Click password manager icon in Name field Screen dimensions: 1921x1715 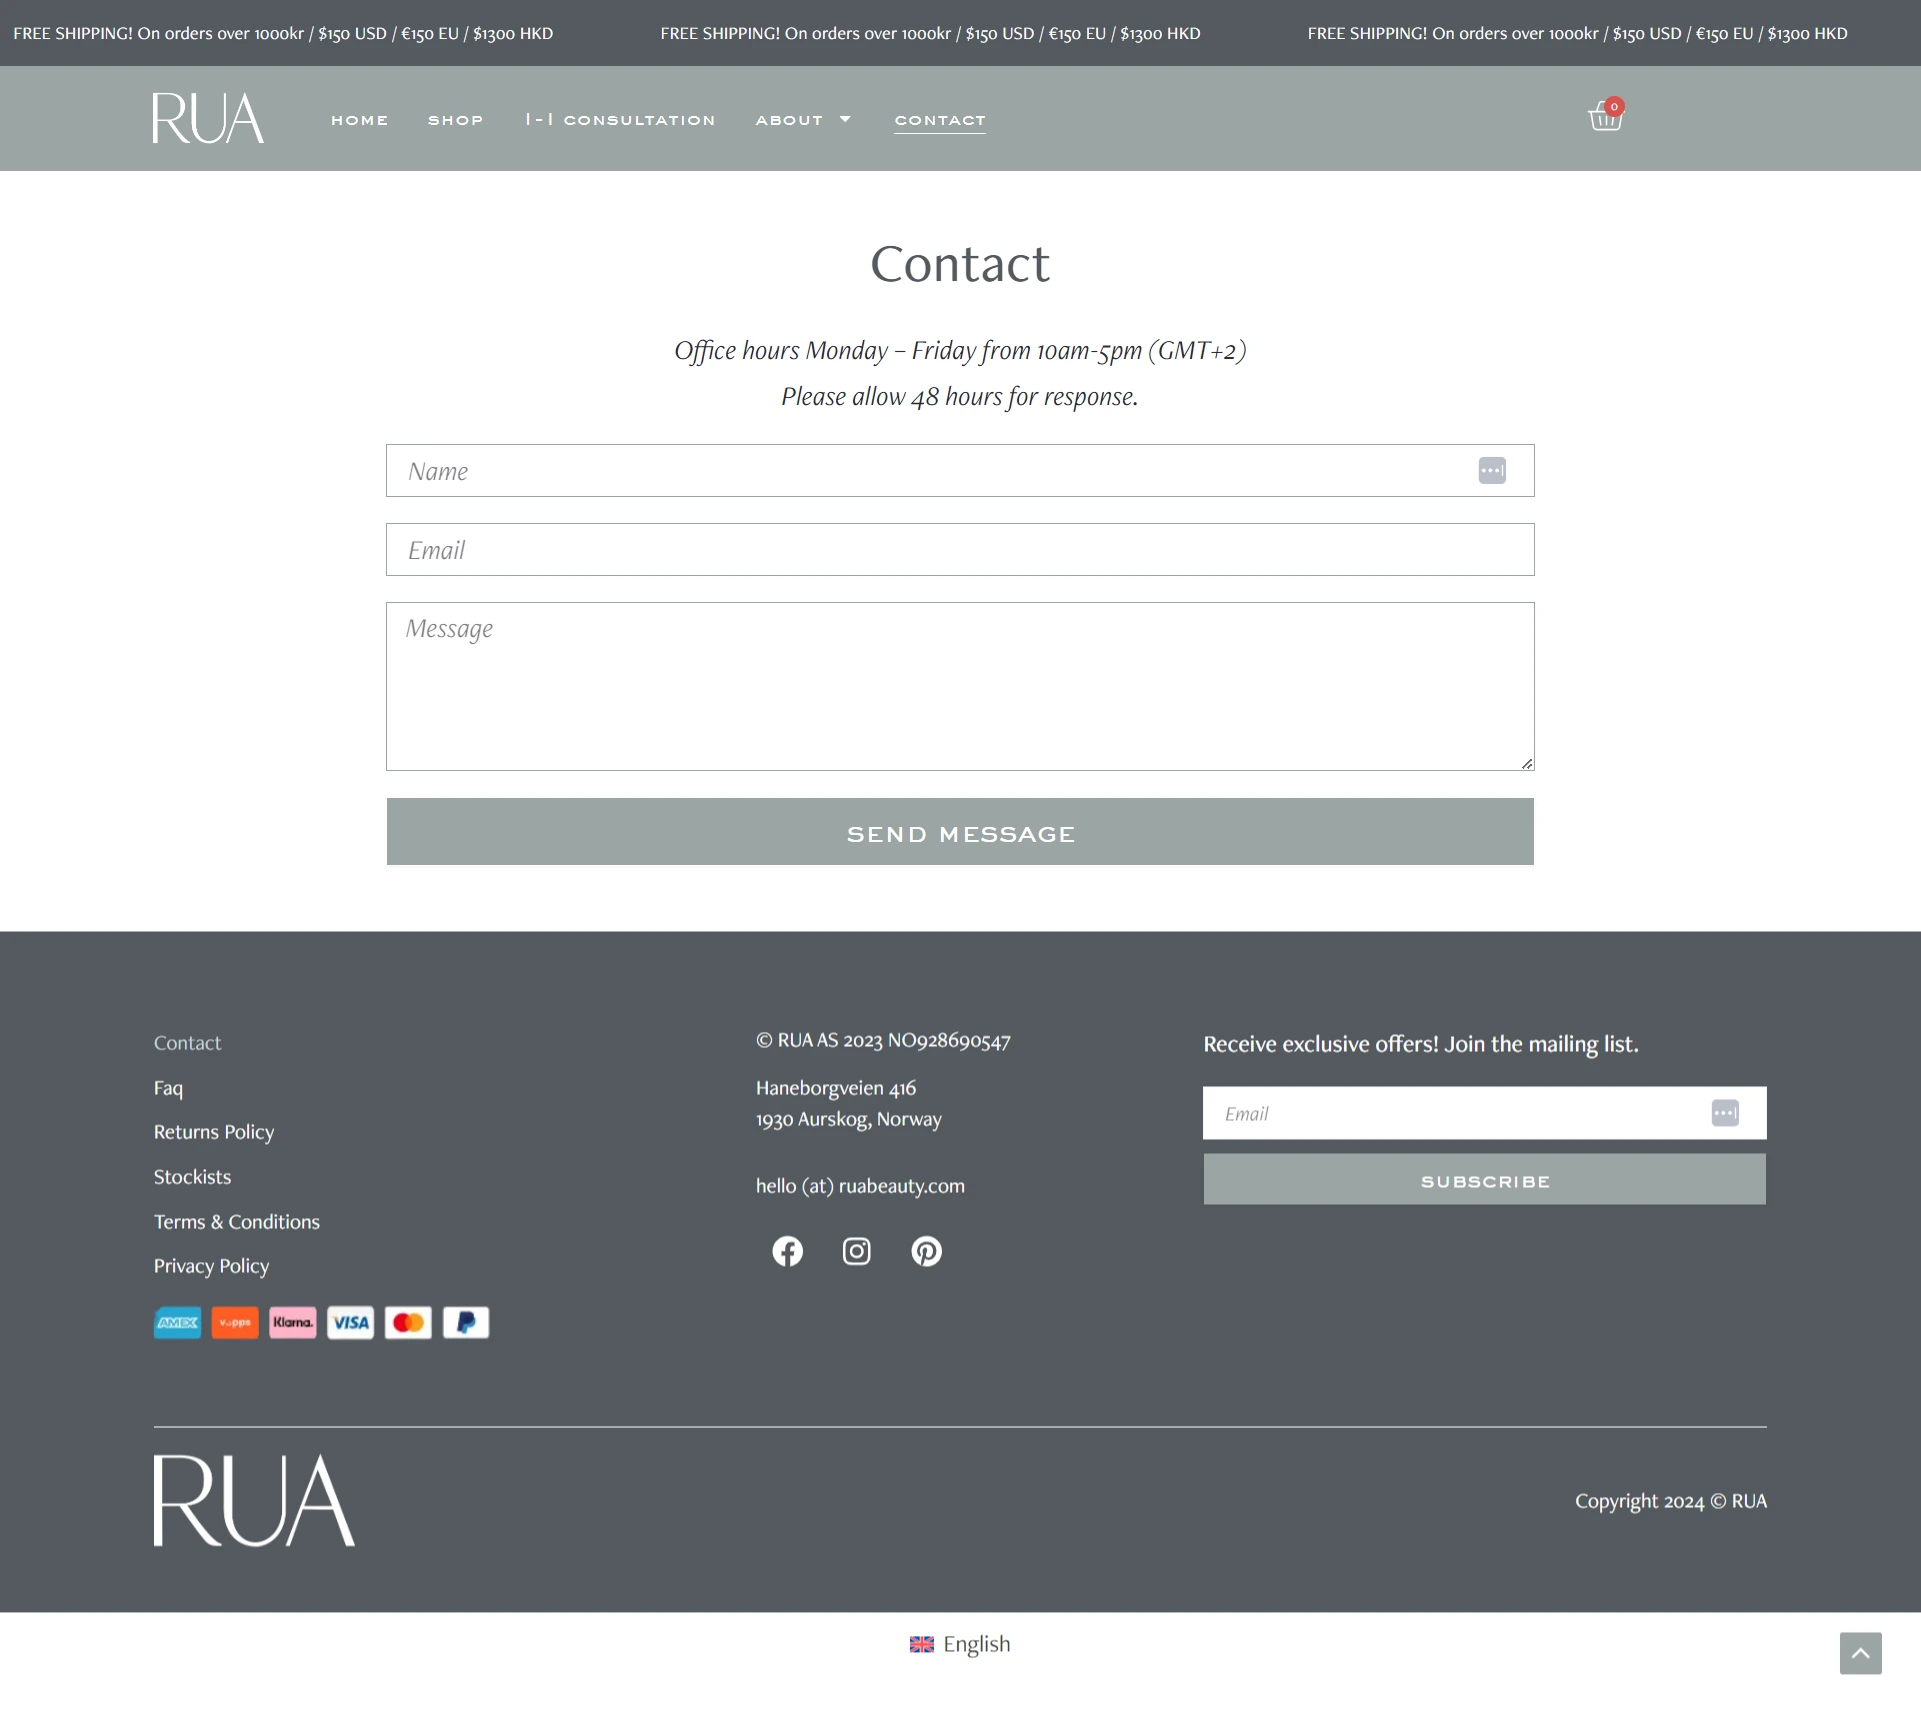[1491, 470]
